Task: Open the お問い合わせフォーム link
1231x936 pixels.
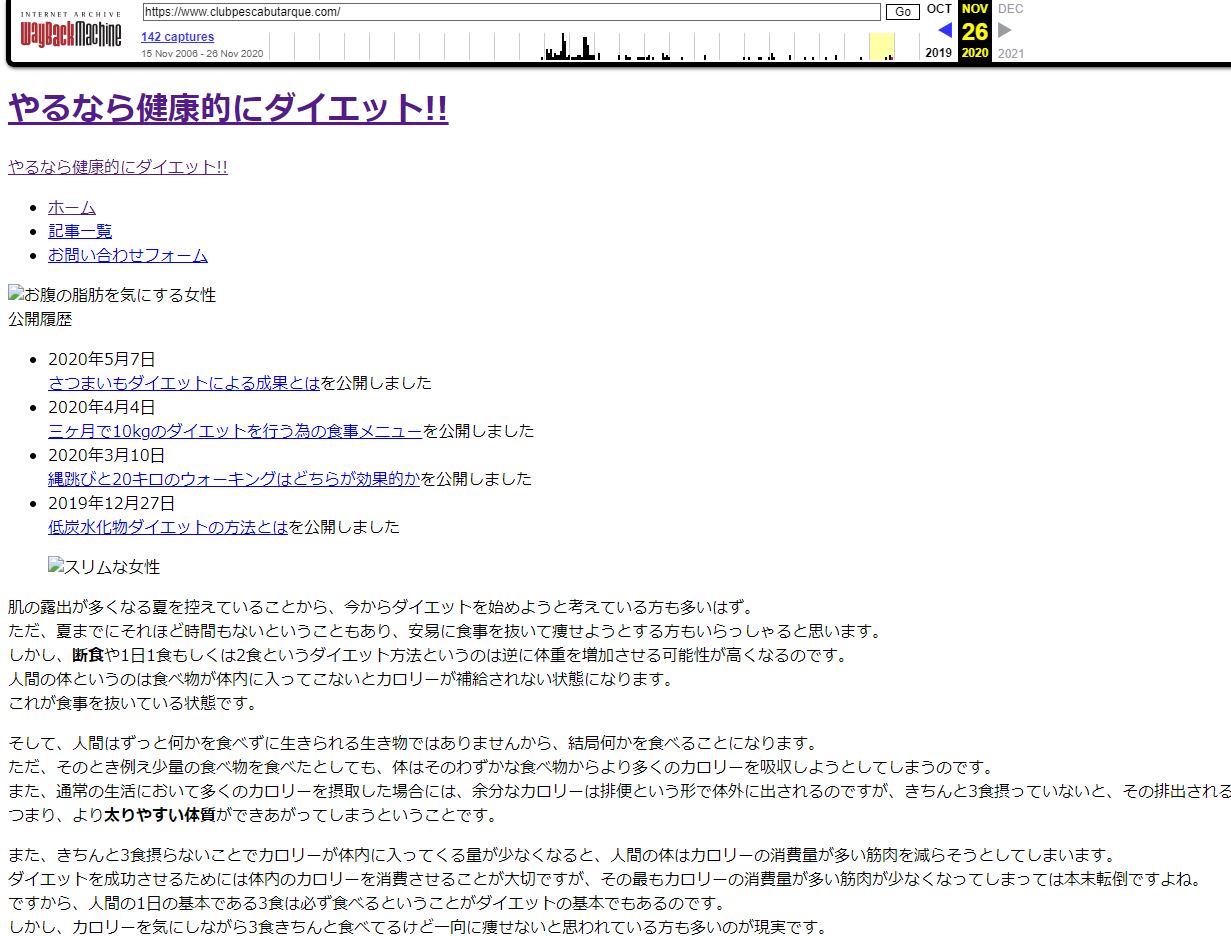Action: (x=128, y=255)
